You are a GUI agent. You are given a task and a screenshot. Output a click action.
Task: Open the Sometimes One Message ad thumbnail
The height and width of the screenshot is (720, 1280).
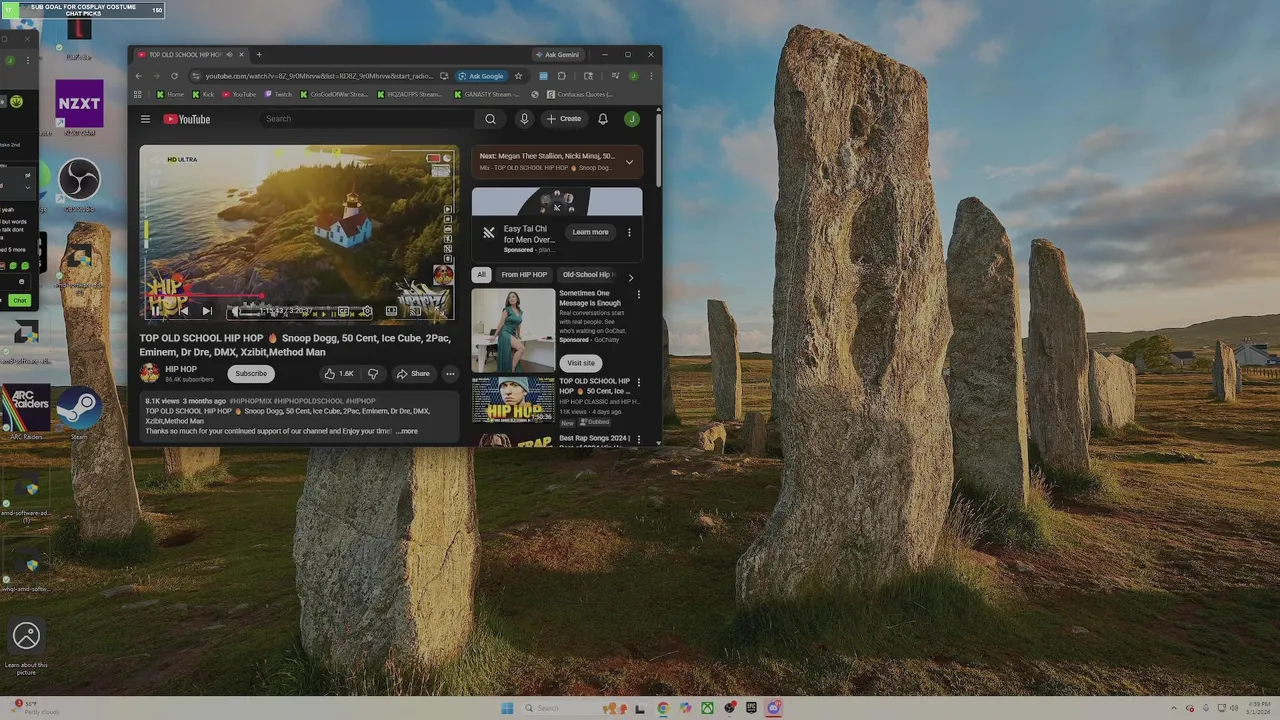[513, 330]
